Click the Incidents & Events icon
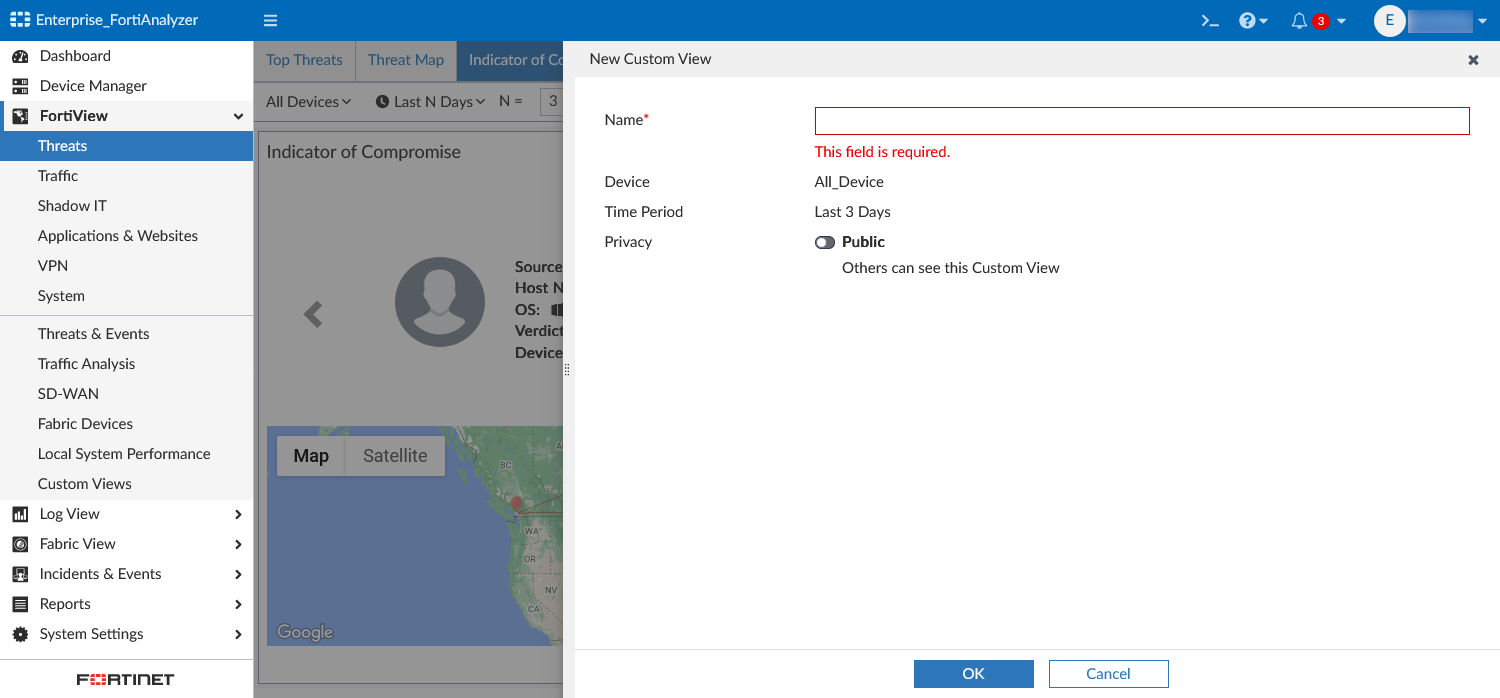The height and width of the screenshot is (698, 1500). 20,574
